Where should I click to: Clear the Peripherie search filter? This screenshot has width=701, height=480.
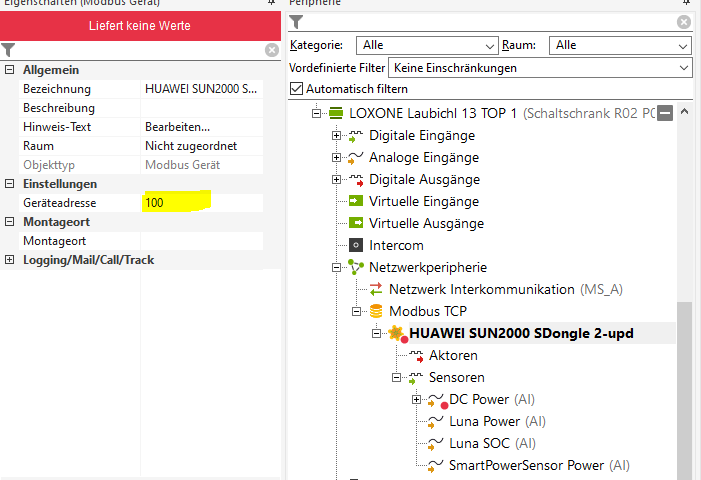[x=684, y=22]
